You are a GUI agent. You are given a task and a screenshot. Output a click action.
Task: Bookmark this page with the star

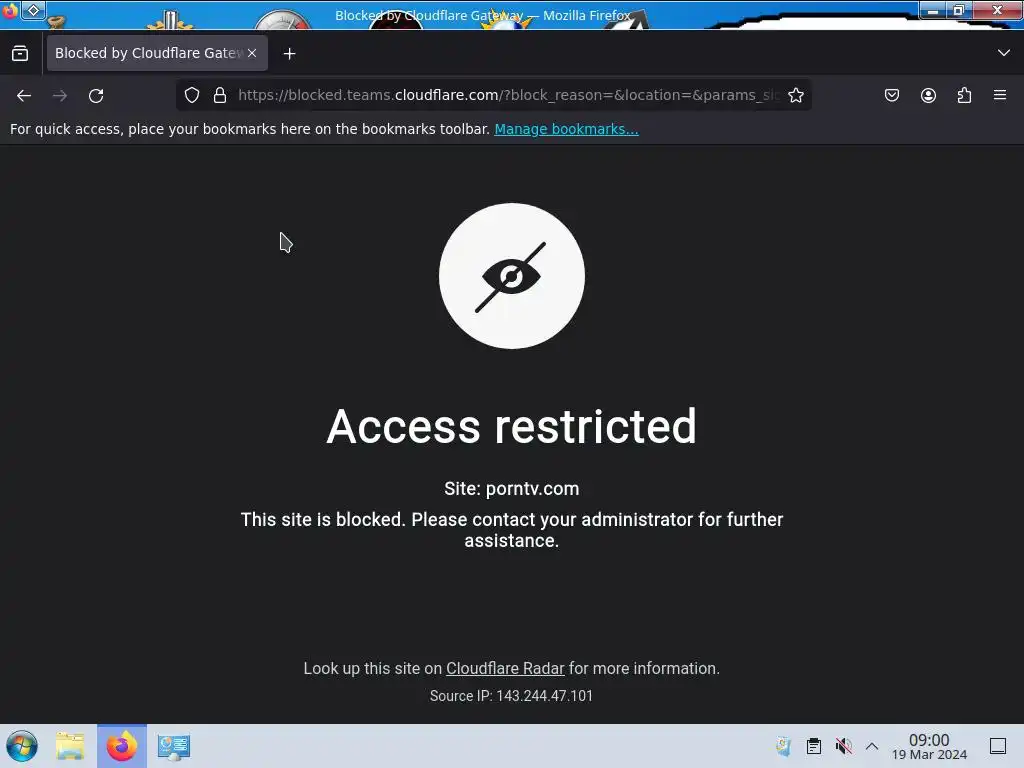point(795,95)
